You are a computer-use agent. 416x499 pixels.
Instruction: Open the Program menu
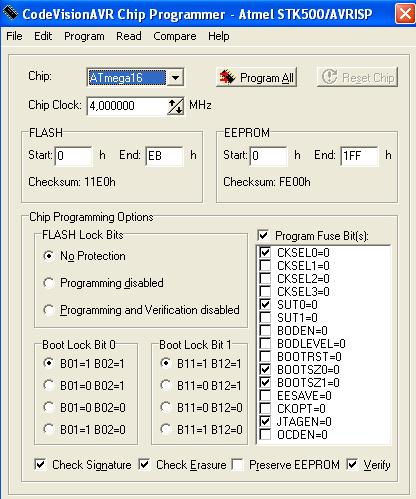[x=84, y=36]
